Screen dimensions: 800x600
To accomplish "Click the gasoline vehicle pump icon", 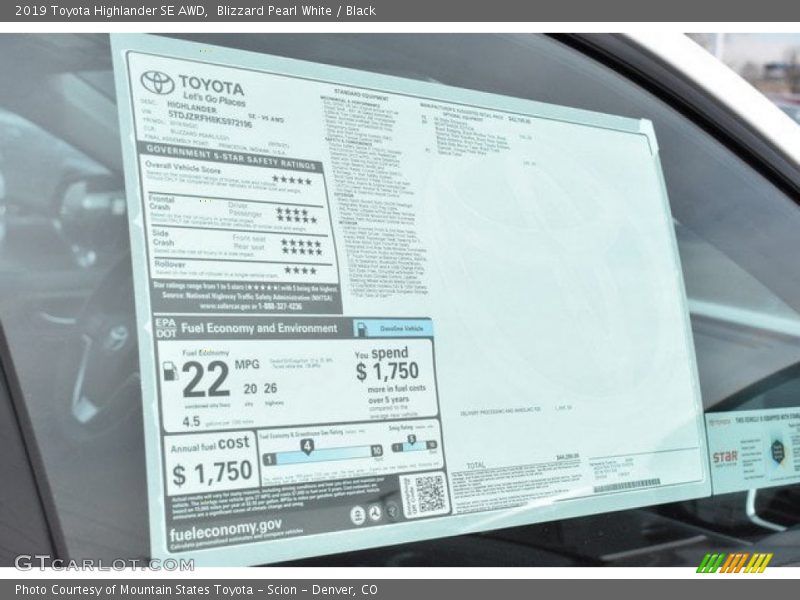I will pyautogui.click(x=361, y=329).
